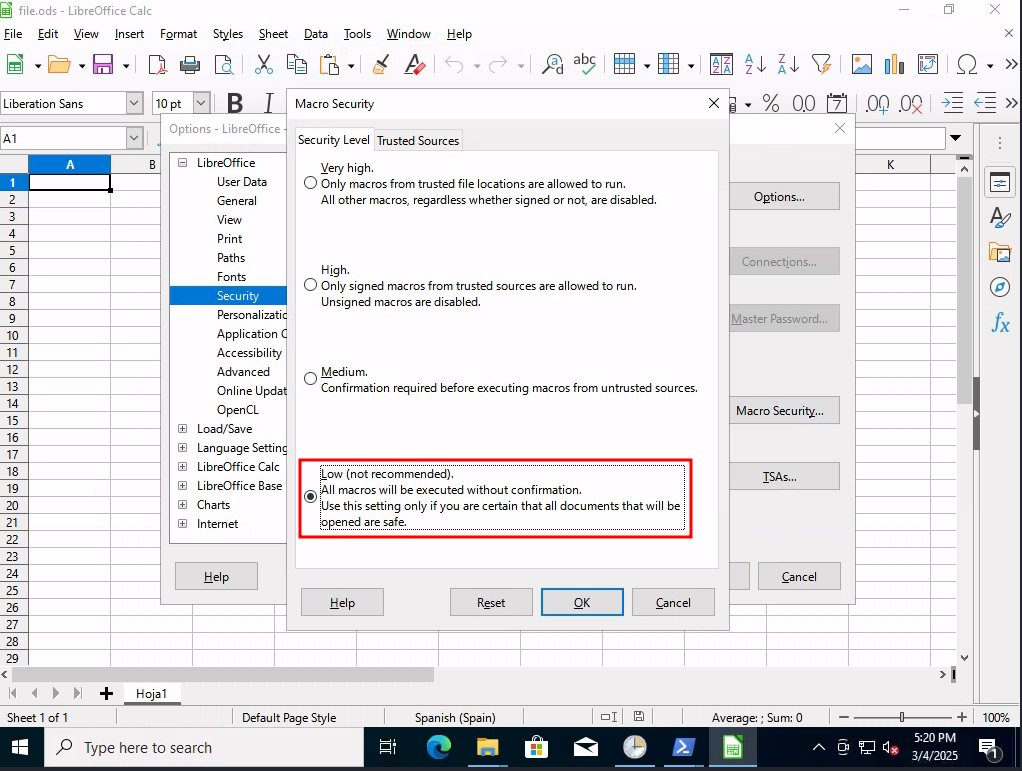Expand the Load/Save tree node
This screenshot has width=1022, height=771.
[x=182, y=428]
